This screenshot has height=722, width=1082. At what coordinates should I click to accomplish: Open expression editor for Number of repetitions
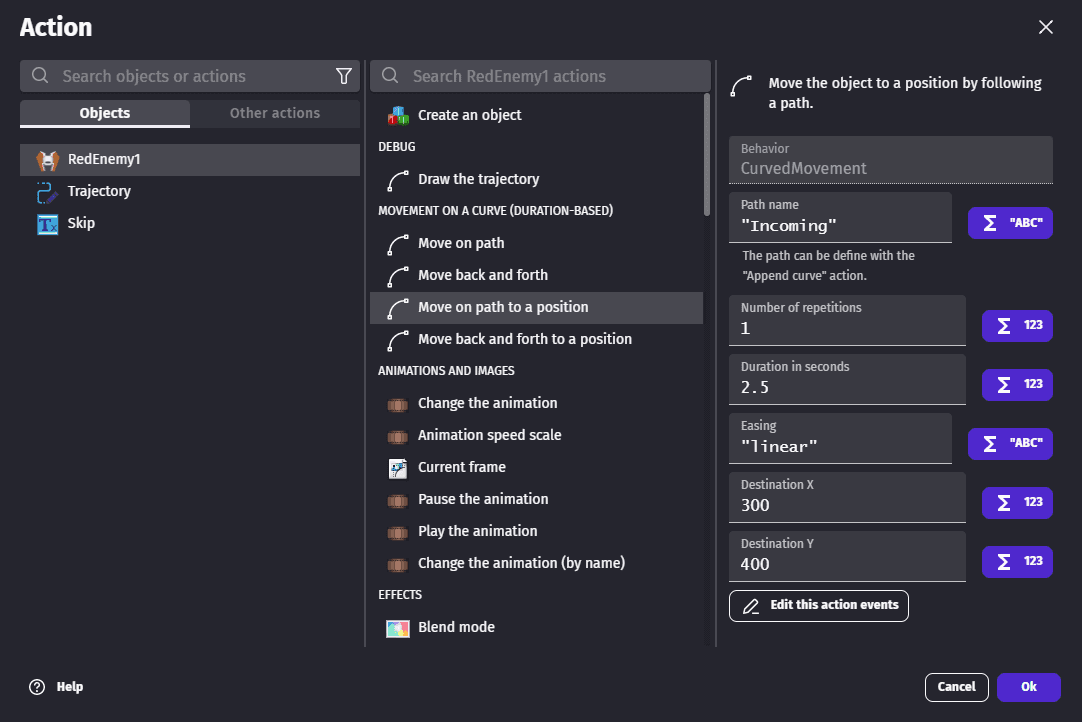[1017, 326]
